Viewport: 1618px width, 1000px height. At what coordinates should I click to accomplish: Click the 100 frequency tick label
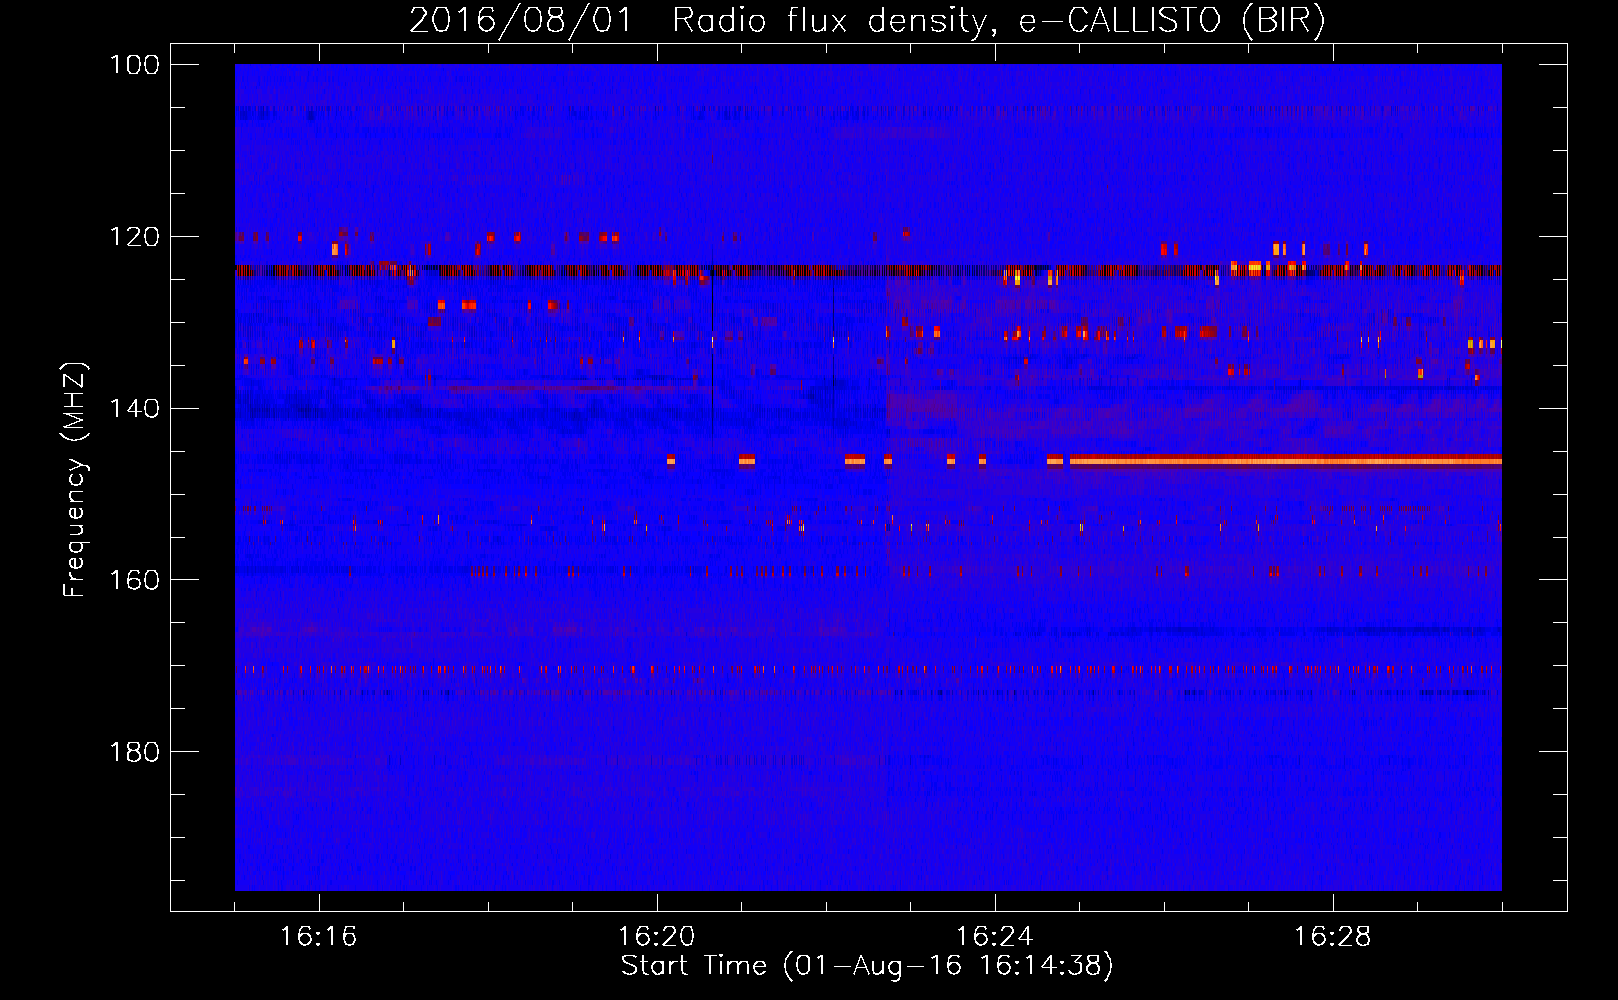[x=133, y=65]
